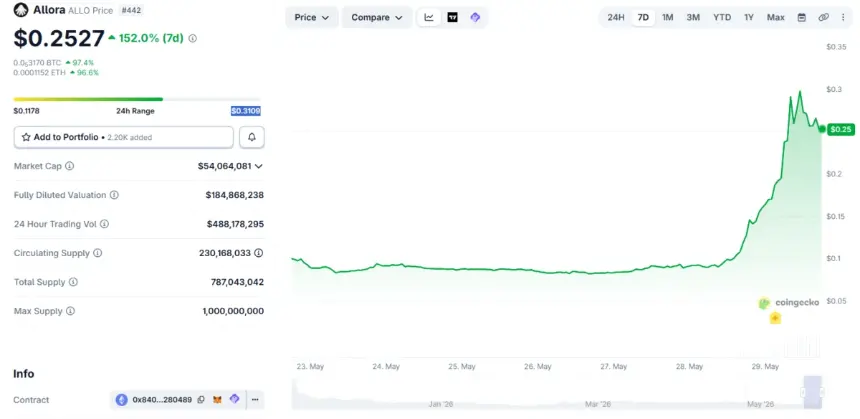Open the calendar date range icon
Screen dimensions: 860x419
pyautogui.click(x=801, y=18)
